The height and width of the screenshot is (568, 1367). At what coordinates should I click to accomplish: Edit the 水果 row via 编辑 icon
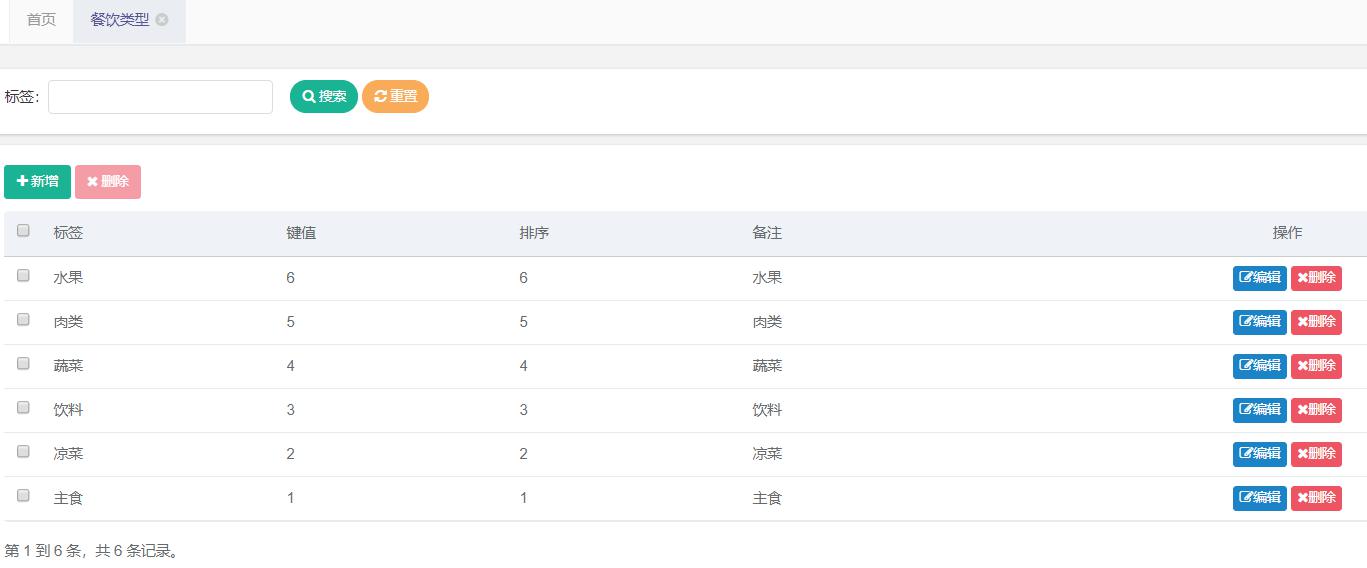[1260, 278]
